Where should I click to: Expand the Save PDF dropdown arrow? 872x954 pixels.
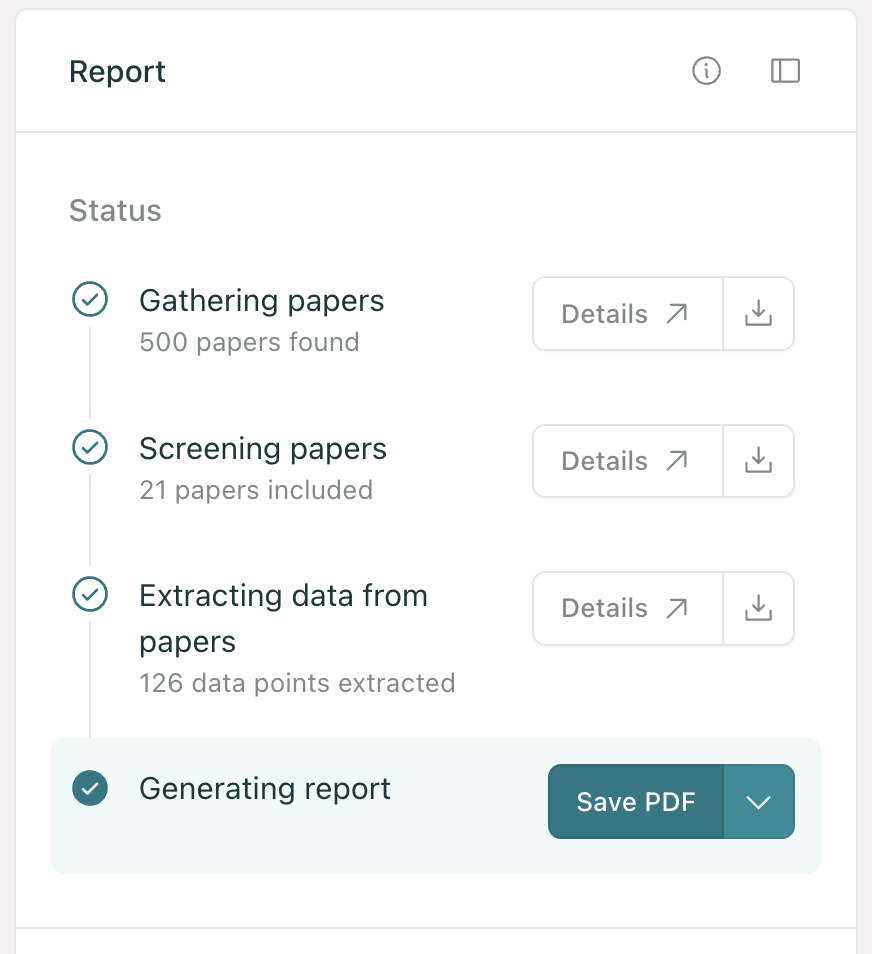pyautogui.click(x=759, y=801)
